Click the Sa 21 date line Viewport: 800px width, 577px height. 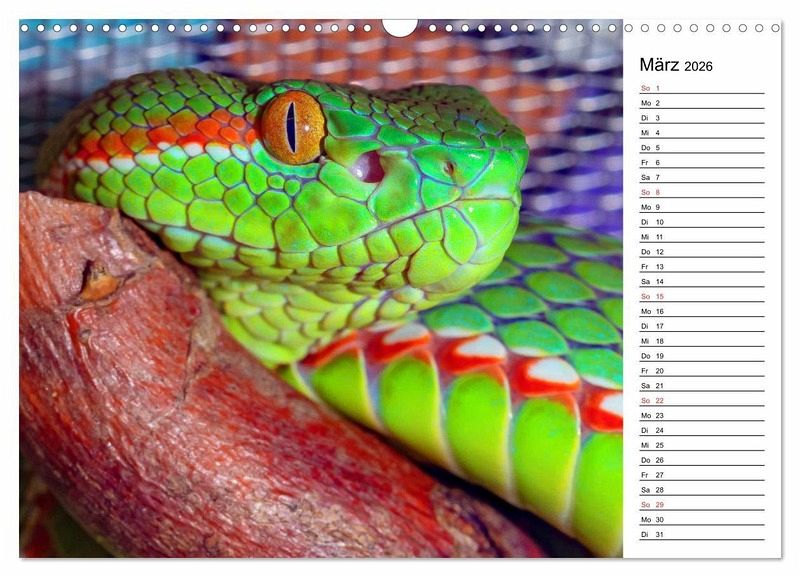(x=701, y=386)
